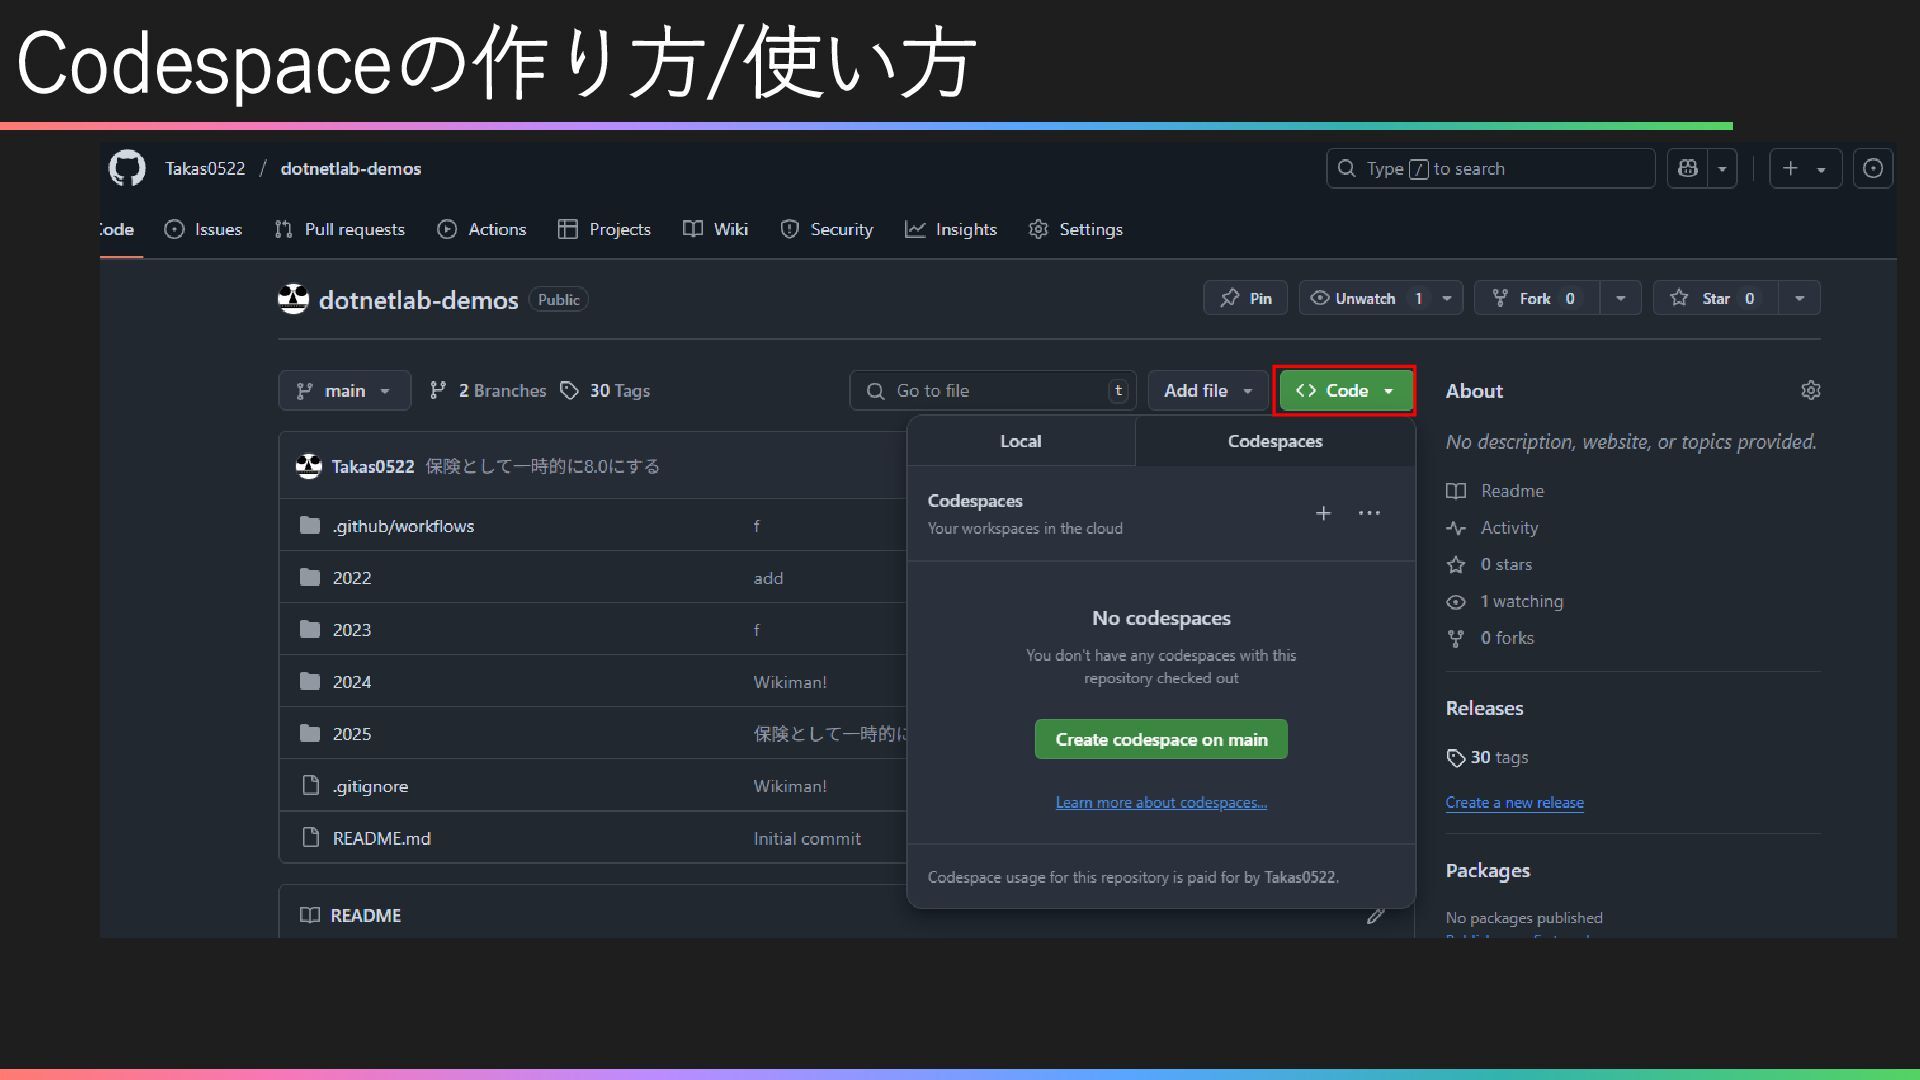Star the dotnetlab-demos repository
This screenshot has height=1080, width=1920.
click(x=1716, y=298)
